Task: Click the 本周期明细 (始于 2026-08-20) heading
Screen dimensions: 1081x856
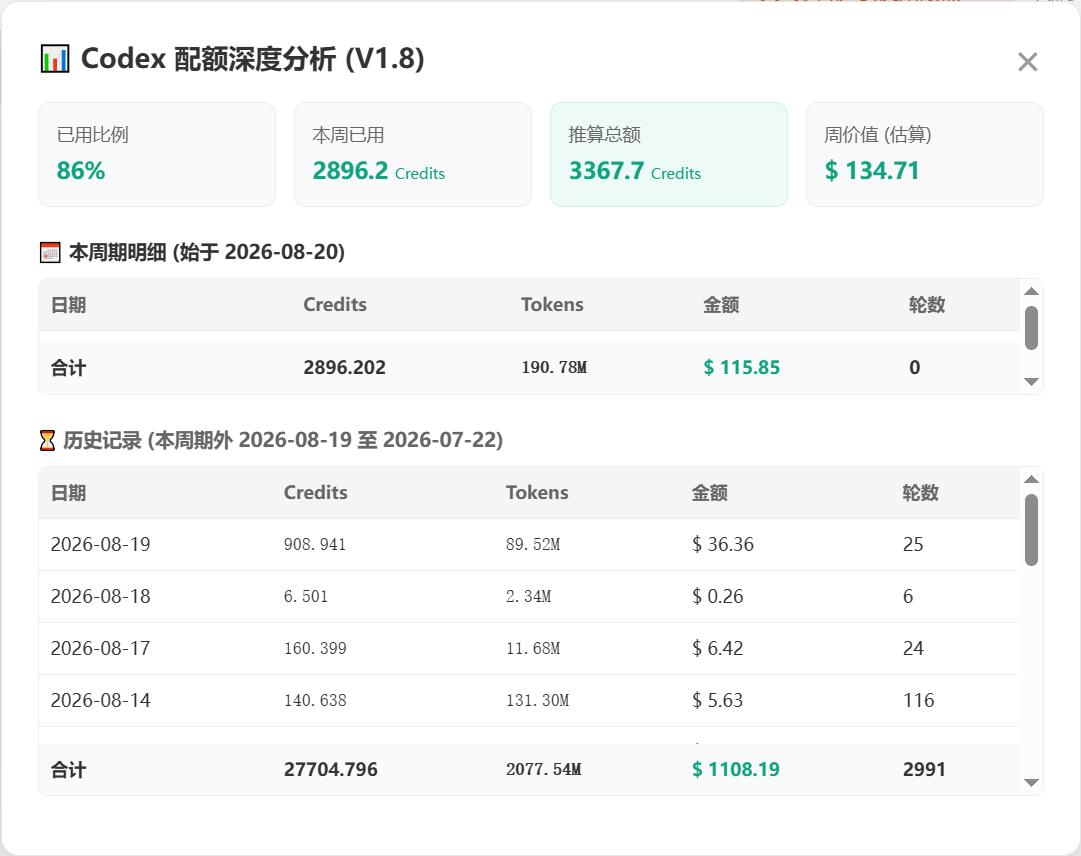Action: pos(207,252)
